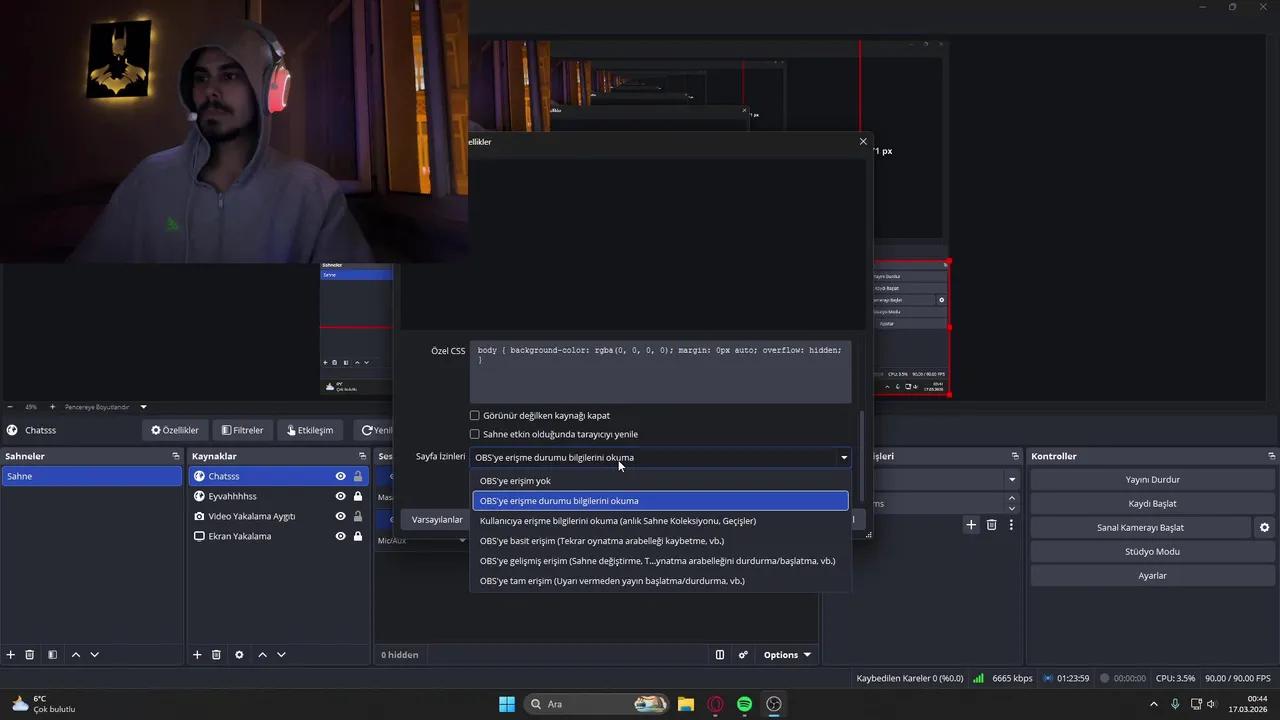Image resolution: width=1280 pixels, height=720 pixels.
Task: Enable Stüdyo Modu
Action: [1152, 552]
